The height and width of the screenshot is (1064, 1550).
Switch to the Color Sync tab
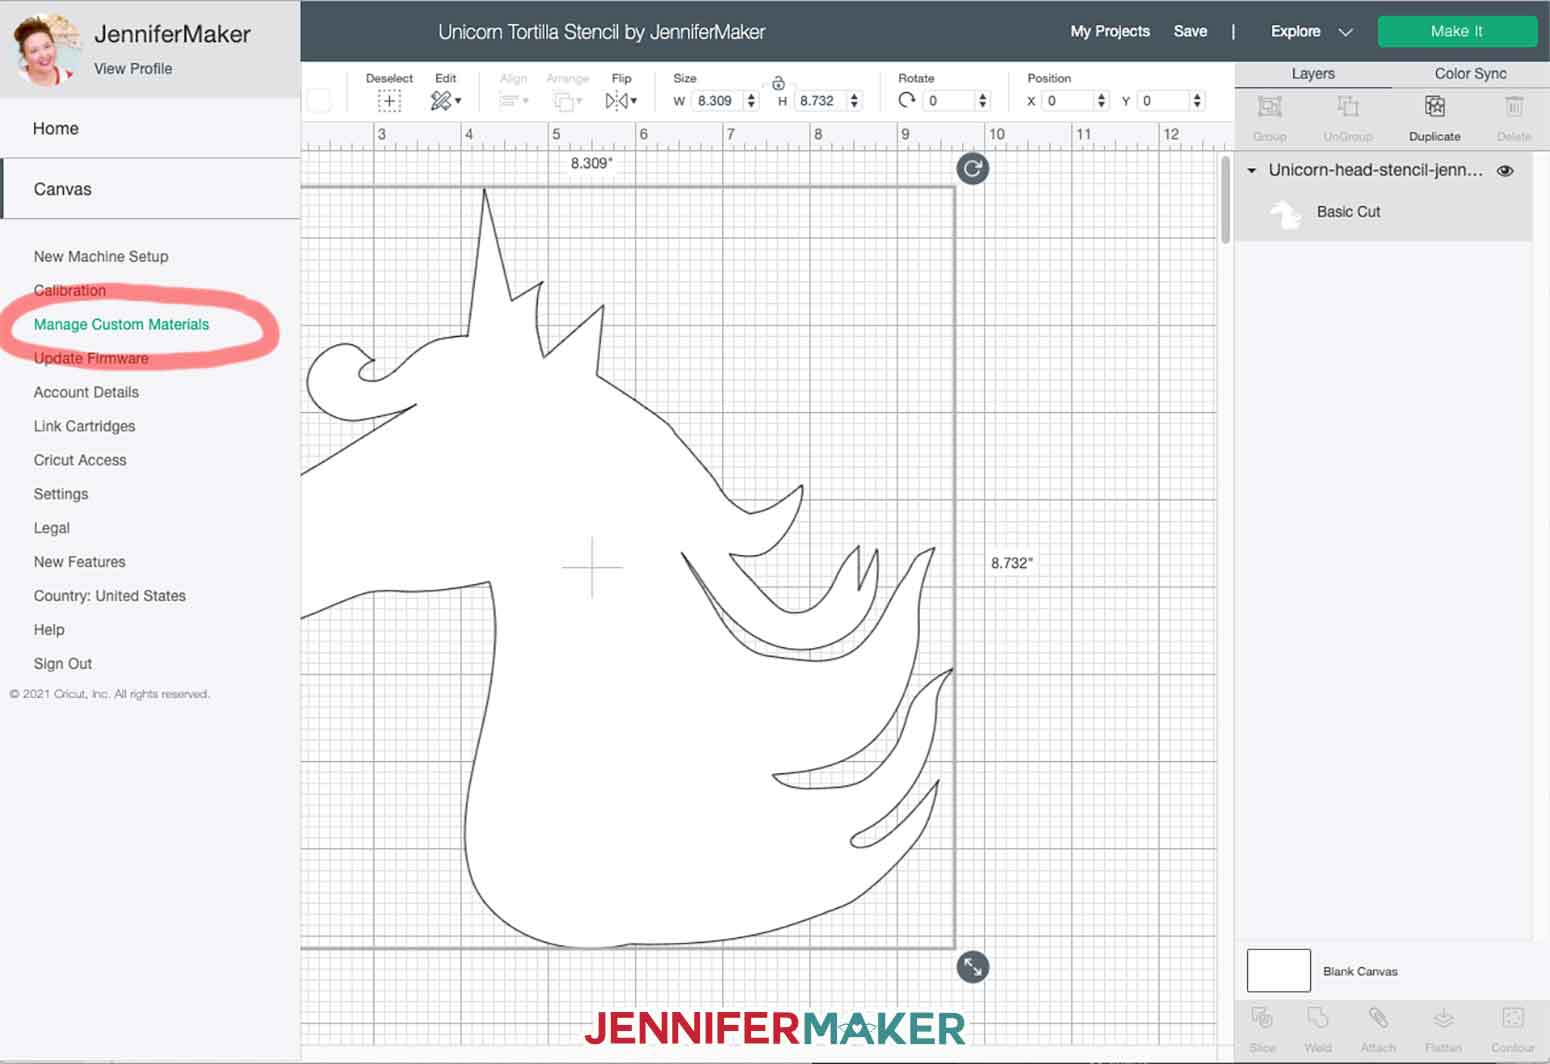(1470, 74)
